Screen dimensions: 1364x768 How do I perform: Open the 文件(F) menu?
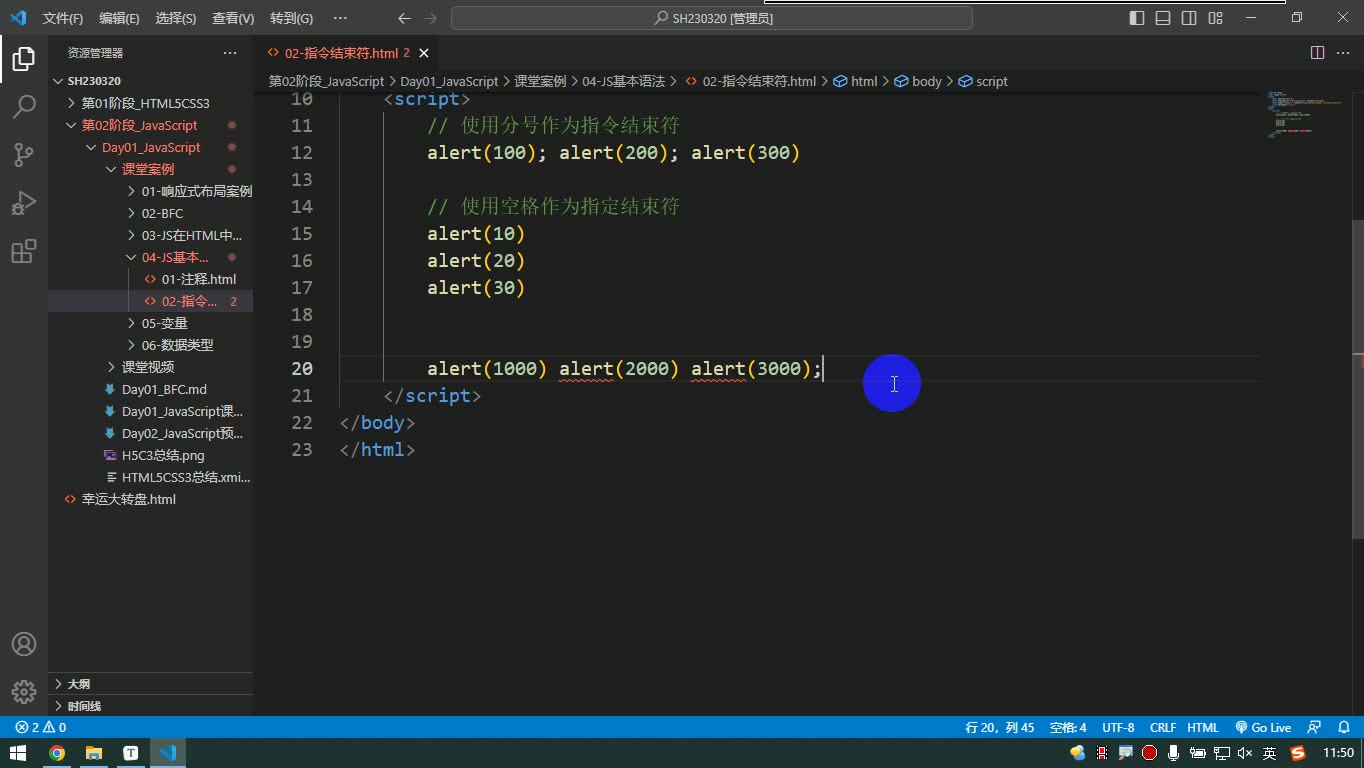pos(63,18)
